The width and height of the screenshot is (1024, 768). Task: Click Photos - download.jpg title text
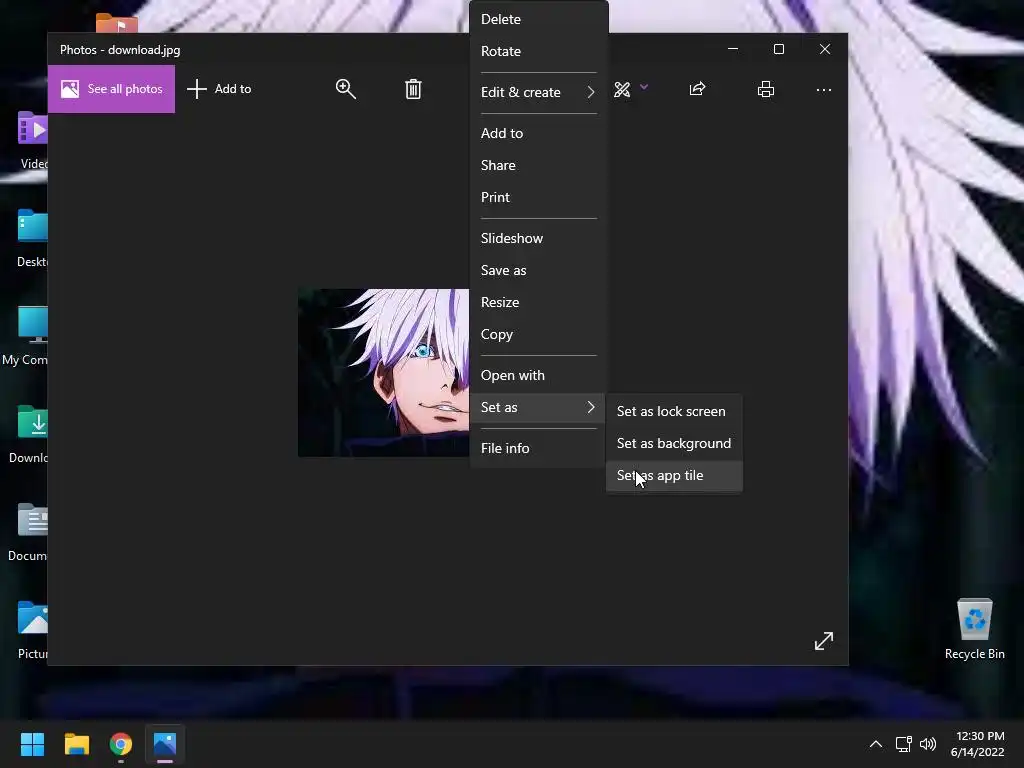click(x=120, y=50)
